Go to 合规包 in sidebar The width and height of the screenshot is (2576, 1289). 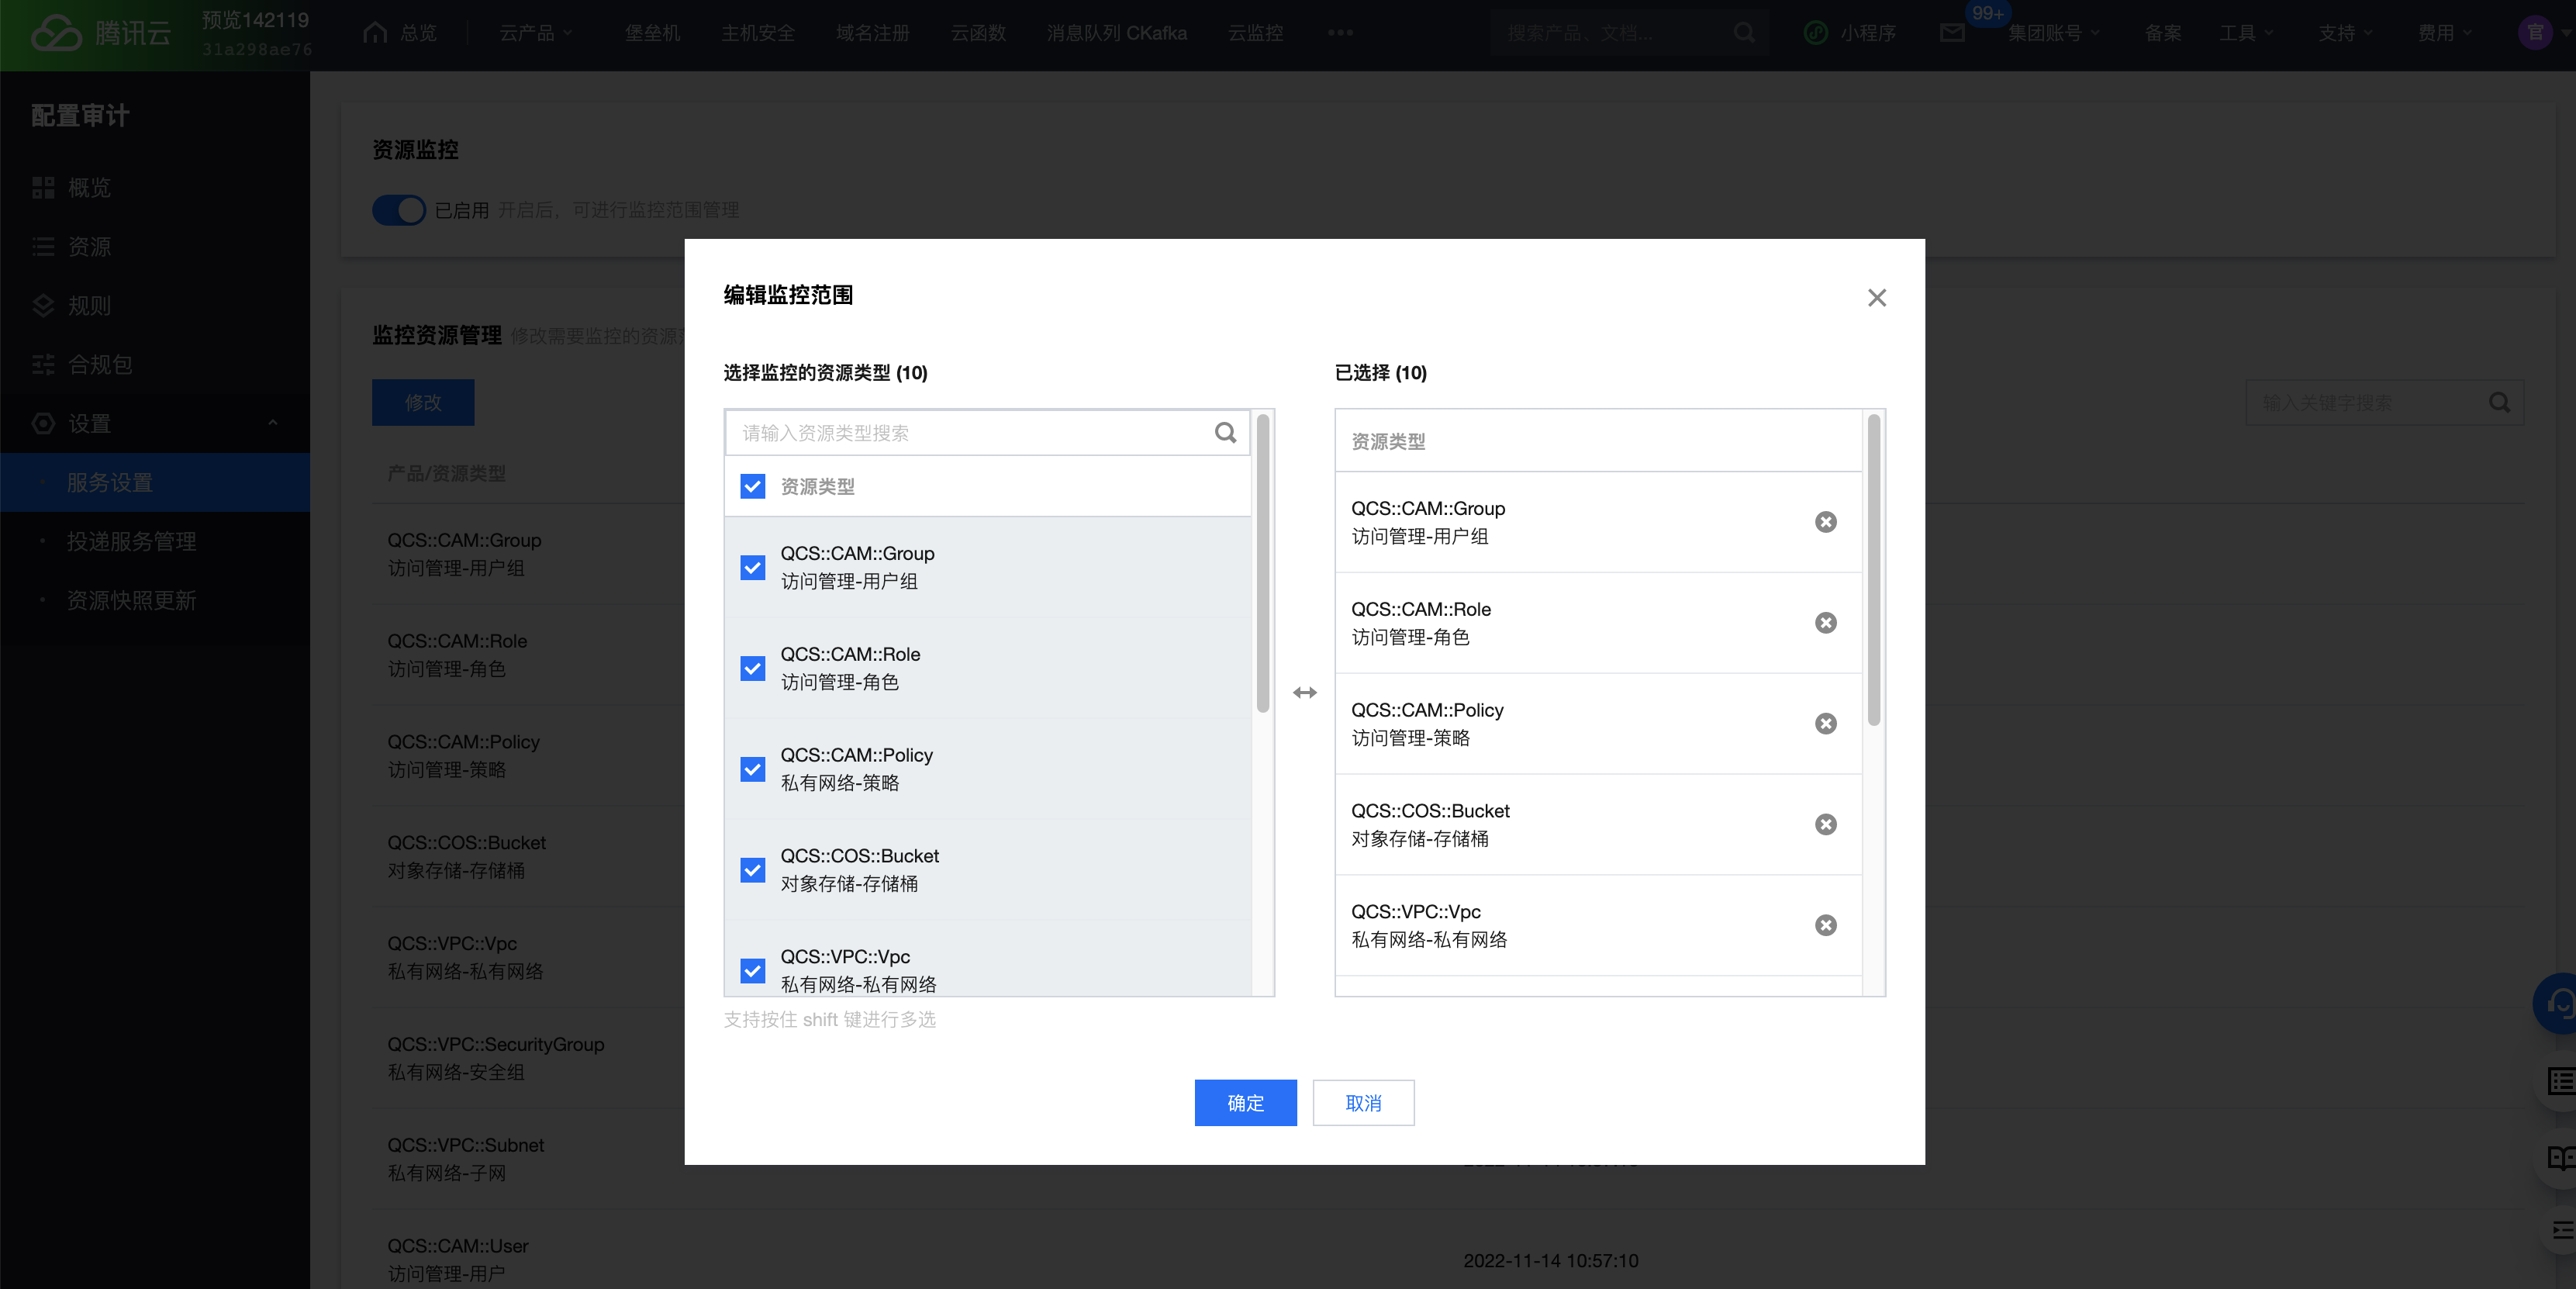[100, 364]
